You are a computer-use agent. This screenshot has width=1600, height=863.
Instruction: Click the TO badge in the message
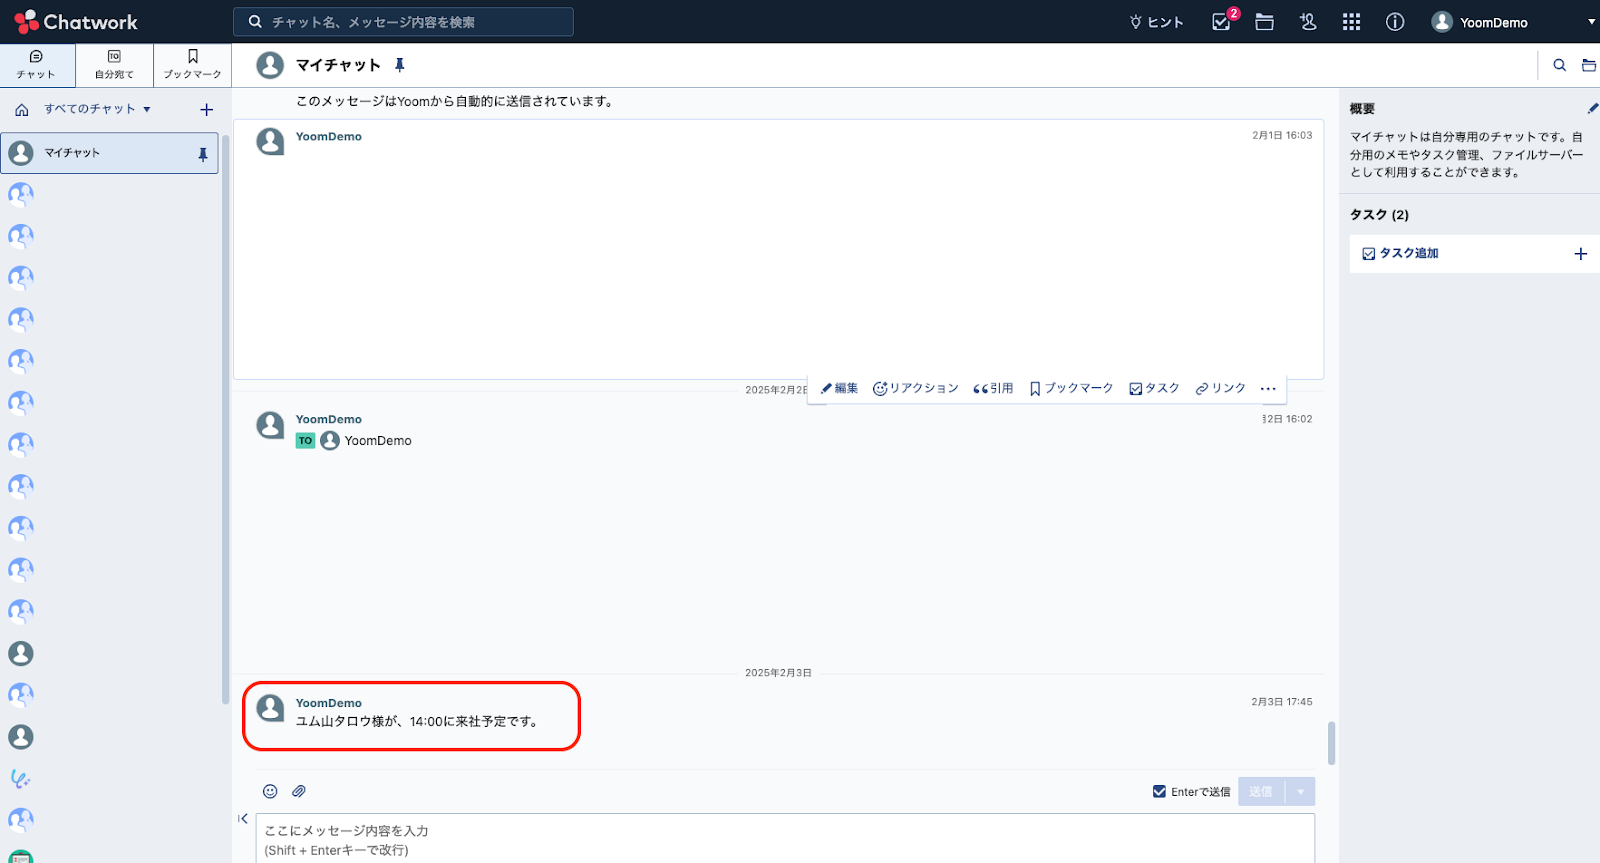click(x=306, y=441)
